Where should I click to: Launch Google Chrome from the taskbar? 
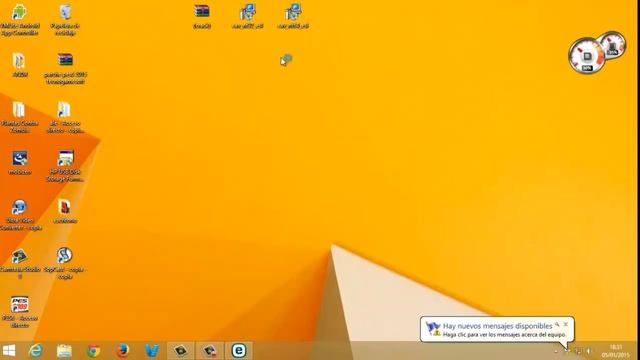pyautogui.click(x=93, y=351)
